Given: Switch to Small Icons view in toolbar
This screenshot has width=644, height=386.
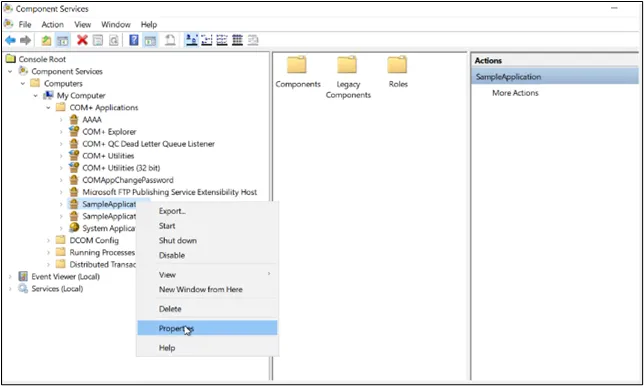Looking at the screenshot, I should point(207,40).
